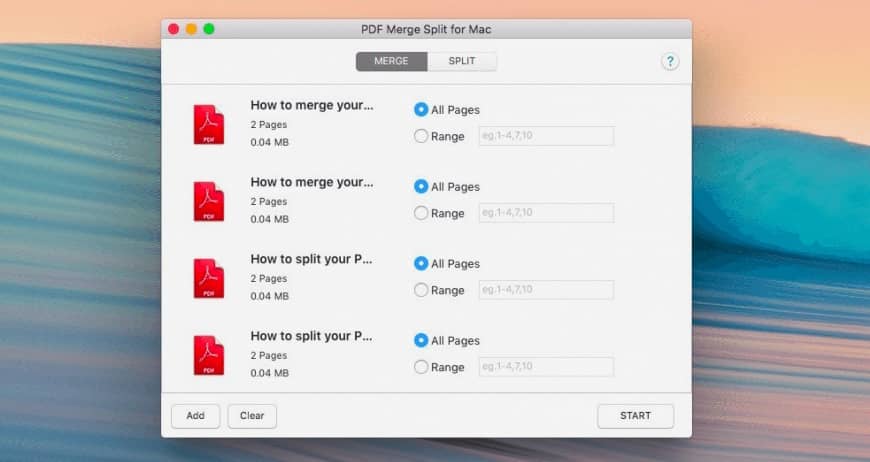The width and height of the screenshot is (870, 462).
Task: Select the last 'How to split your P...' file name
Action: [311, 336]
